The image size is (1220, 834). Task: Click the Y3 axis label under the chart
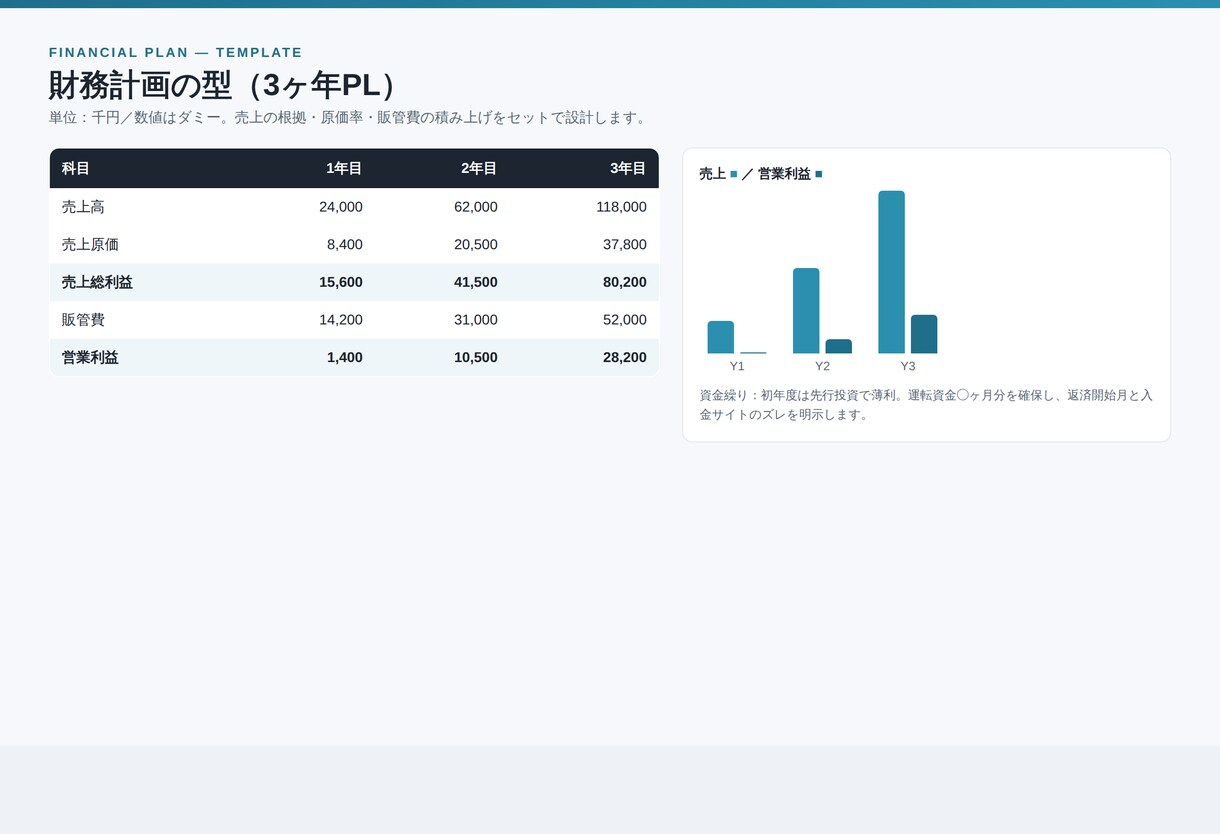pyautogui.click(x=908, y=366)
